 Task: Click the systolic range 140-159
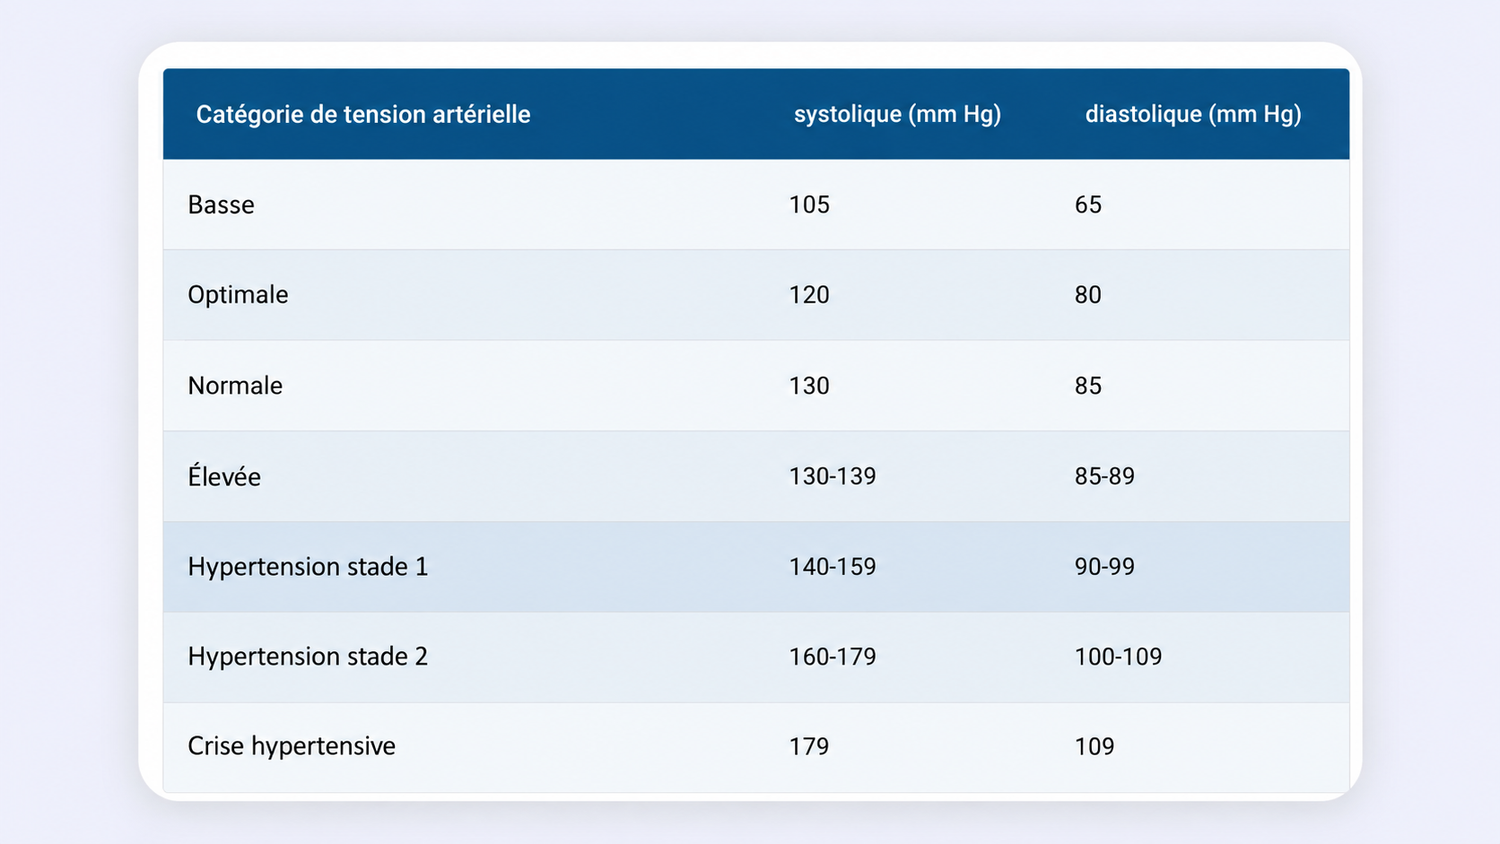click(832, 567)
